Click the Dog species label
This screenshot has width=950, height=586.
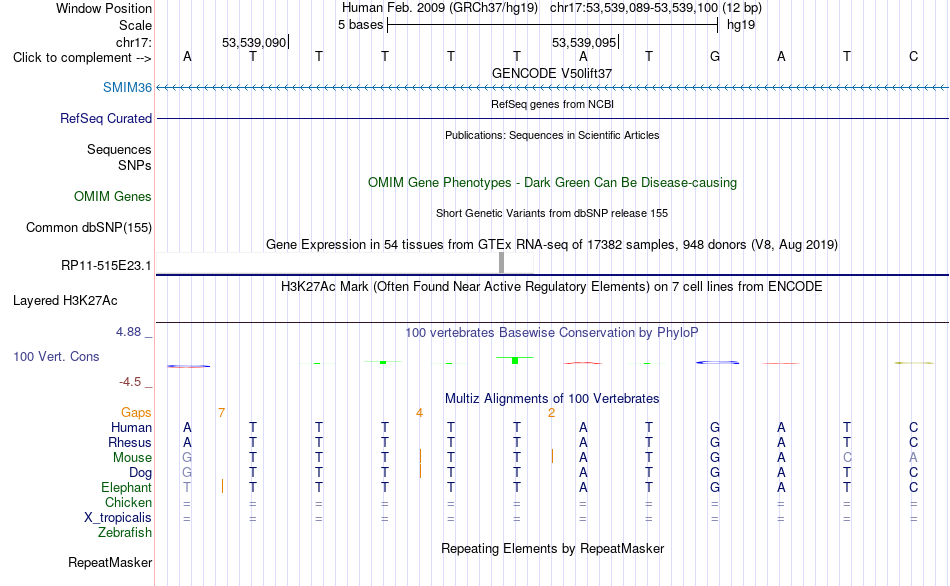tap(141, 473)
